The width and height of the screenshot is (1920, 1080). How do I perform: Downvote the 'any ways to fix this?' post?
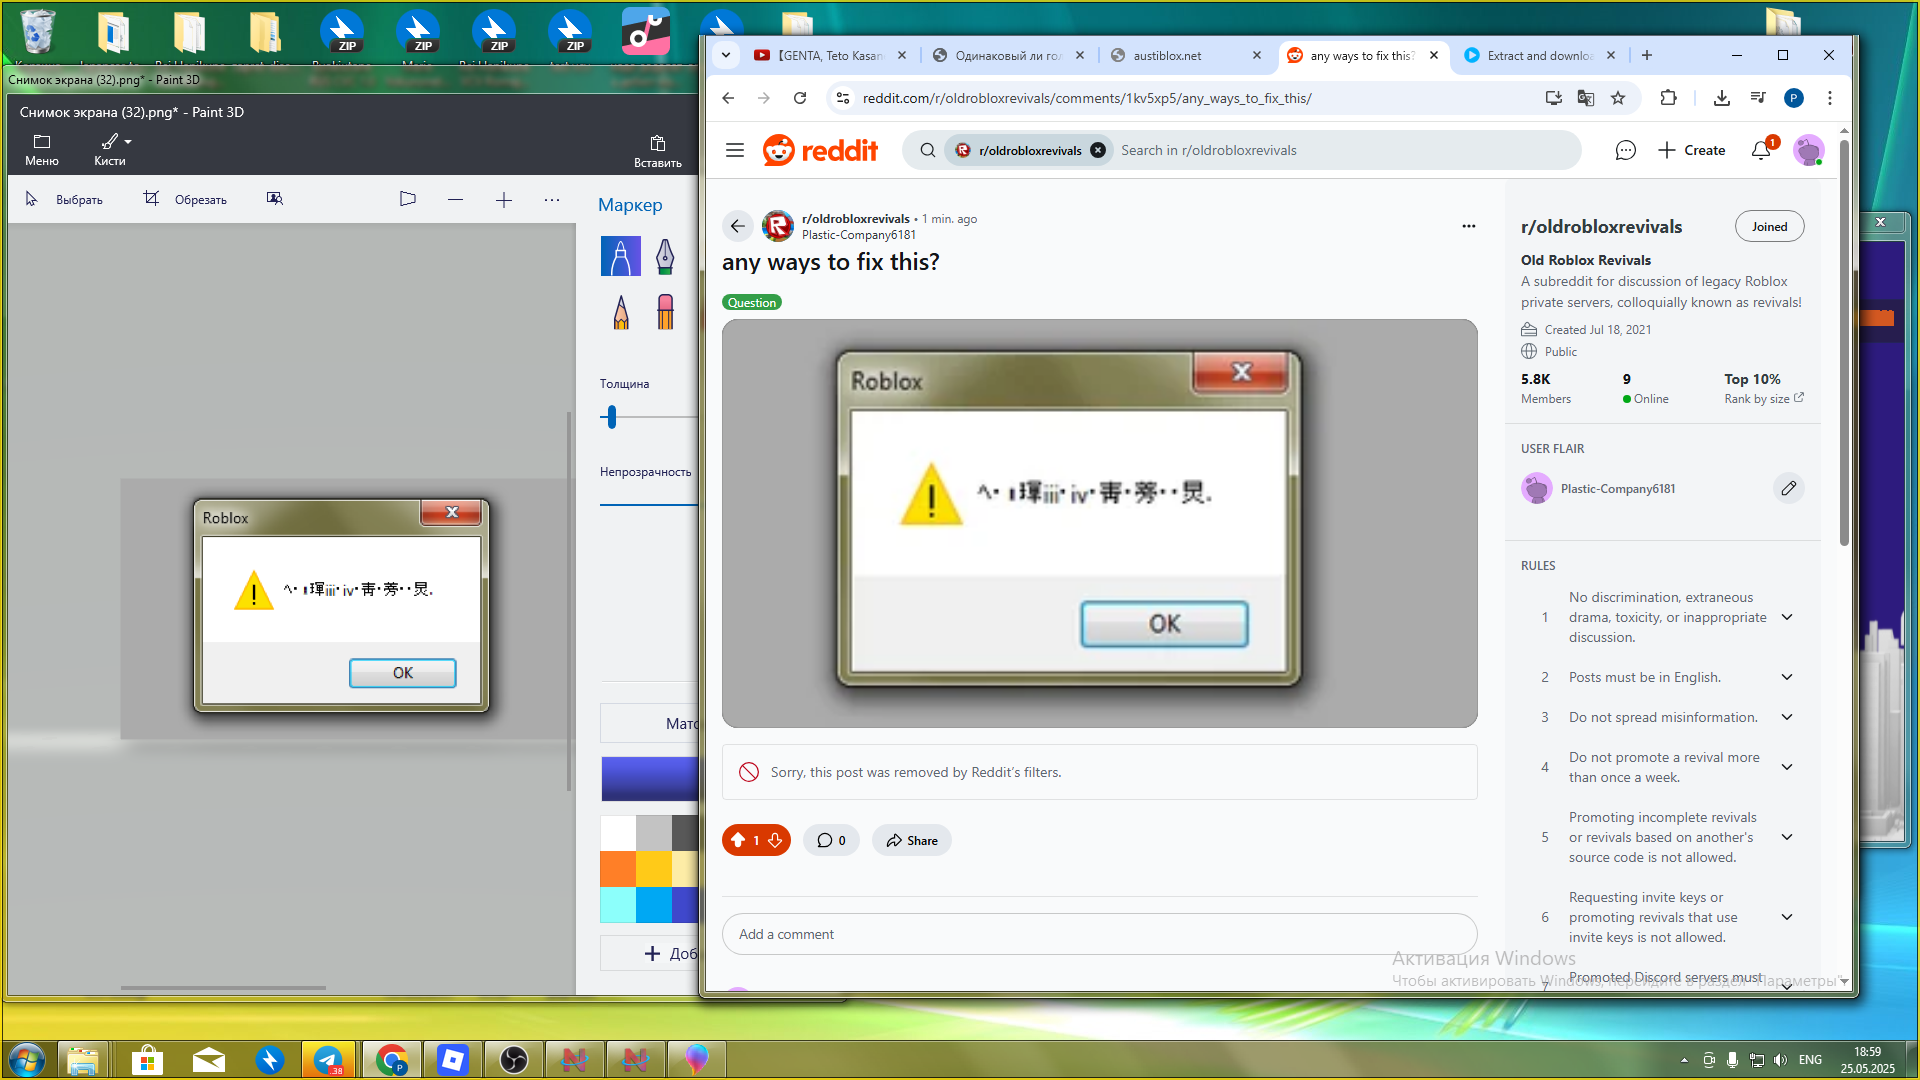775,840
